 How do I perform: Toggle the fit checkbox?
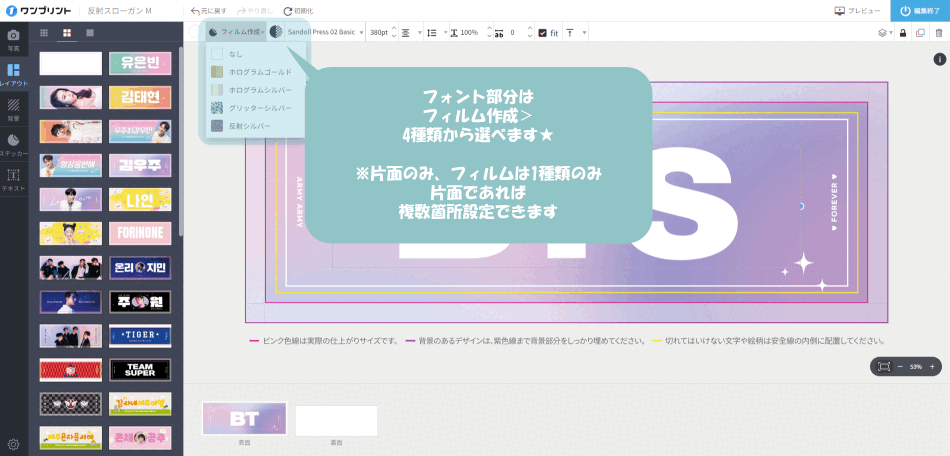(x=542, y=33)
